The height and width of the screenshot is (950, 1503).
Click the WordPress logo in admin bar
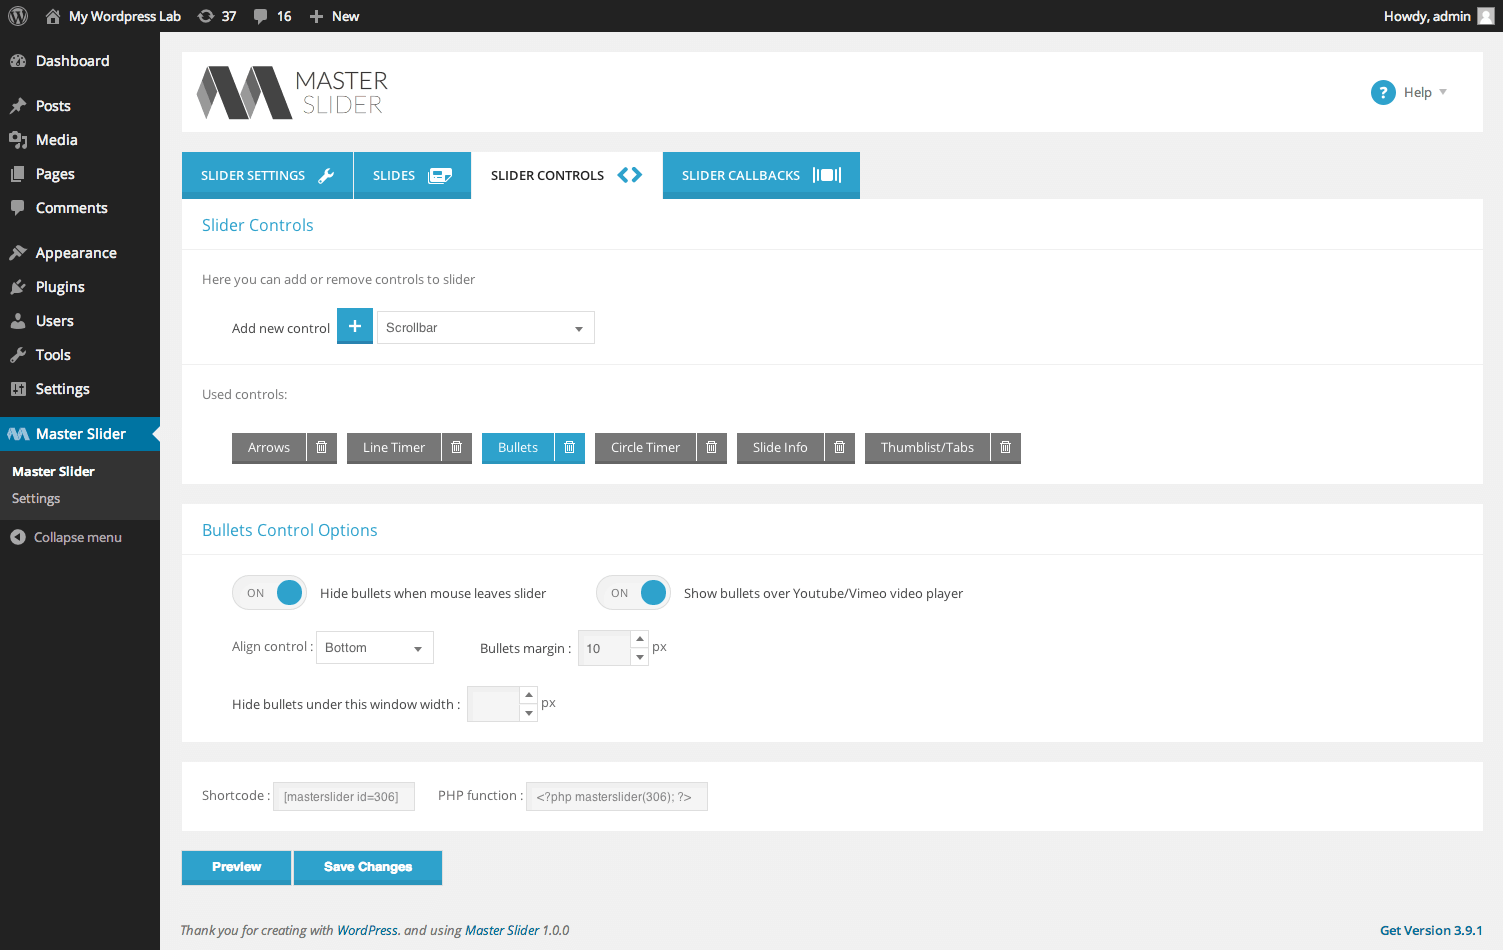click(18, 16)
